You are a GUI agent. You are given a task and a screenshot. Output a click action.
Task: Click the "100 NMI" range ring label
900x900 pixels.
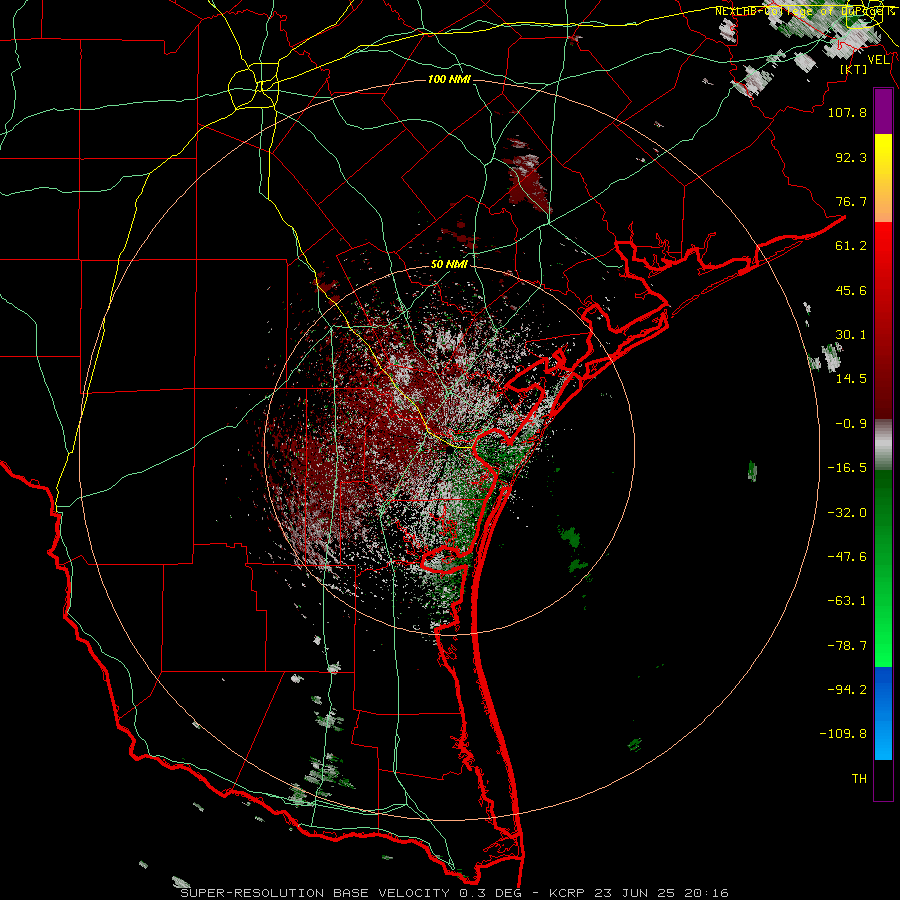[449, 79]
